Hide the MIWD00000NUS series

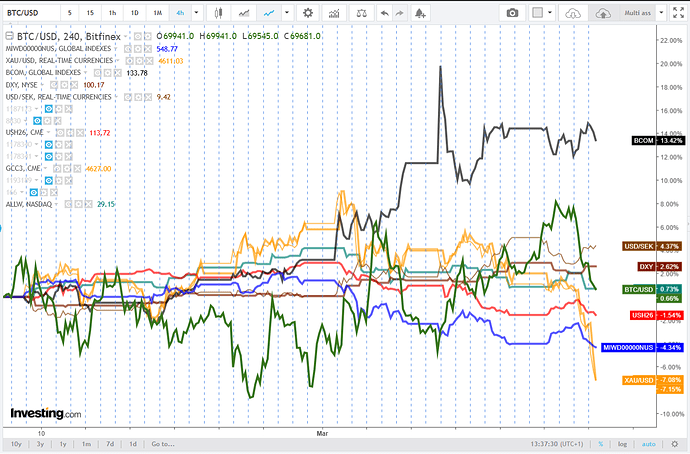(x=128, y=49)
